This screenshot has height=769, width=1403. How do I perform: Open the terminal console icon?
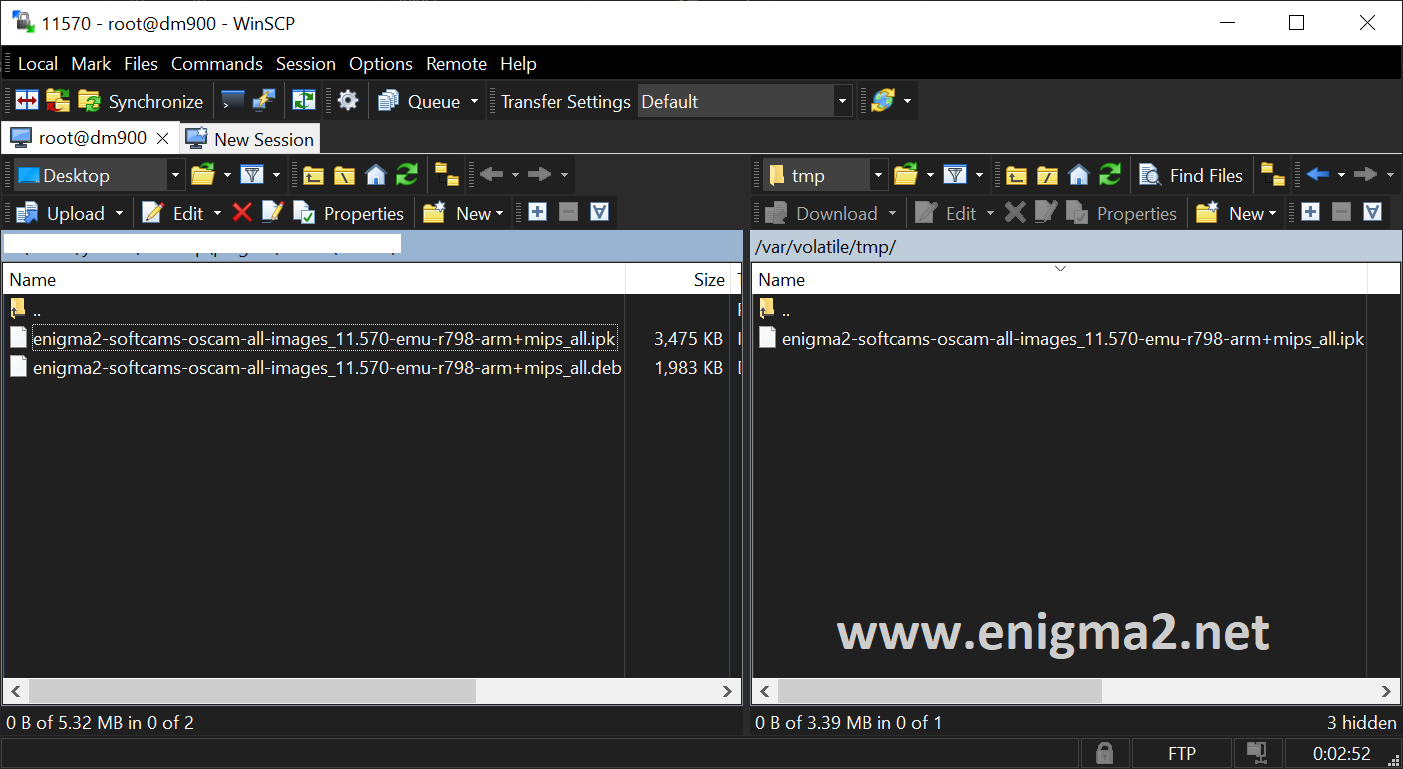tap(233, 101)
